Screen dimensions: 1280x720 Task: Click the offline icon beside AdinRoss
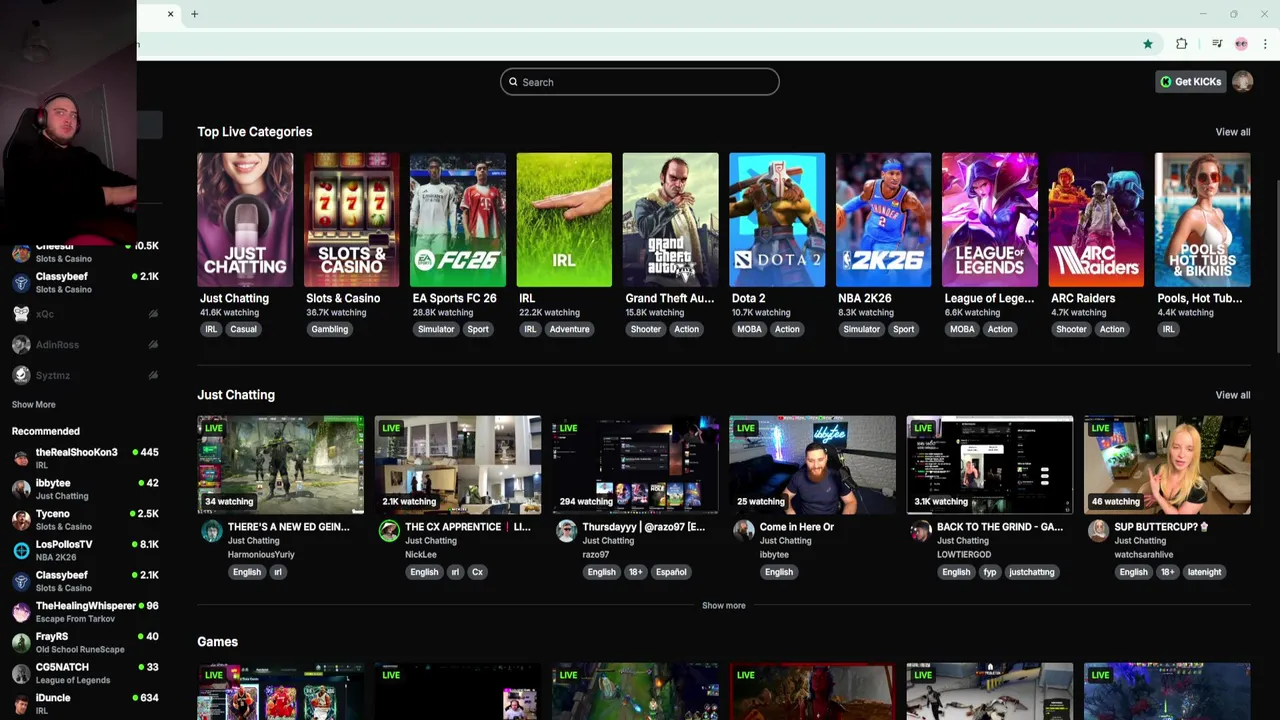point(153,345)
